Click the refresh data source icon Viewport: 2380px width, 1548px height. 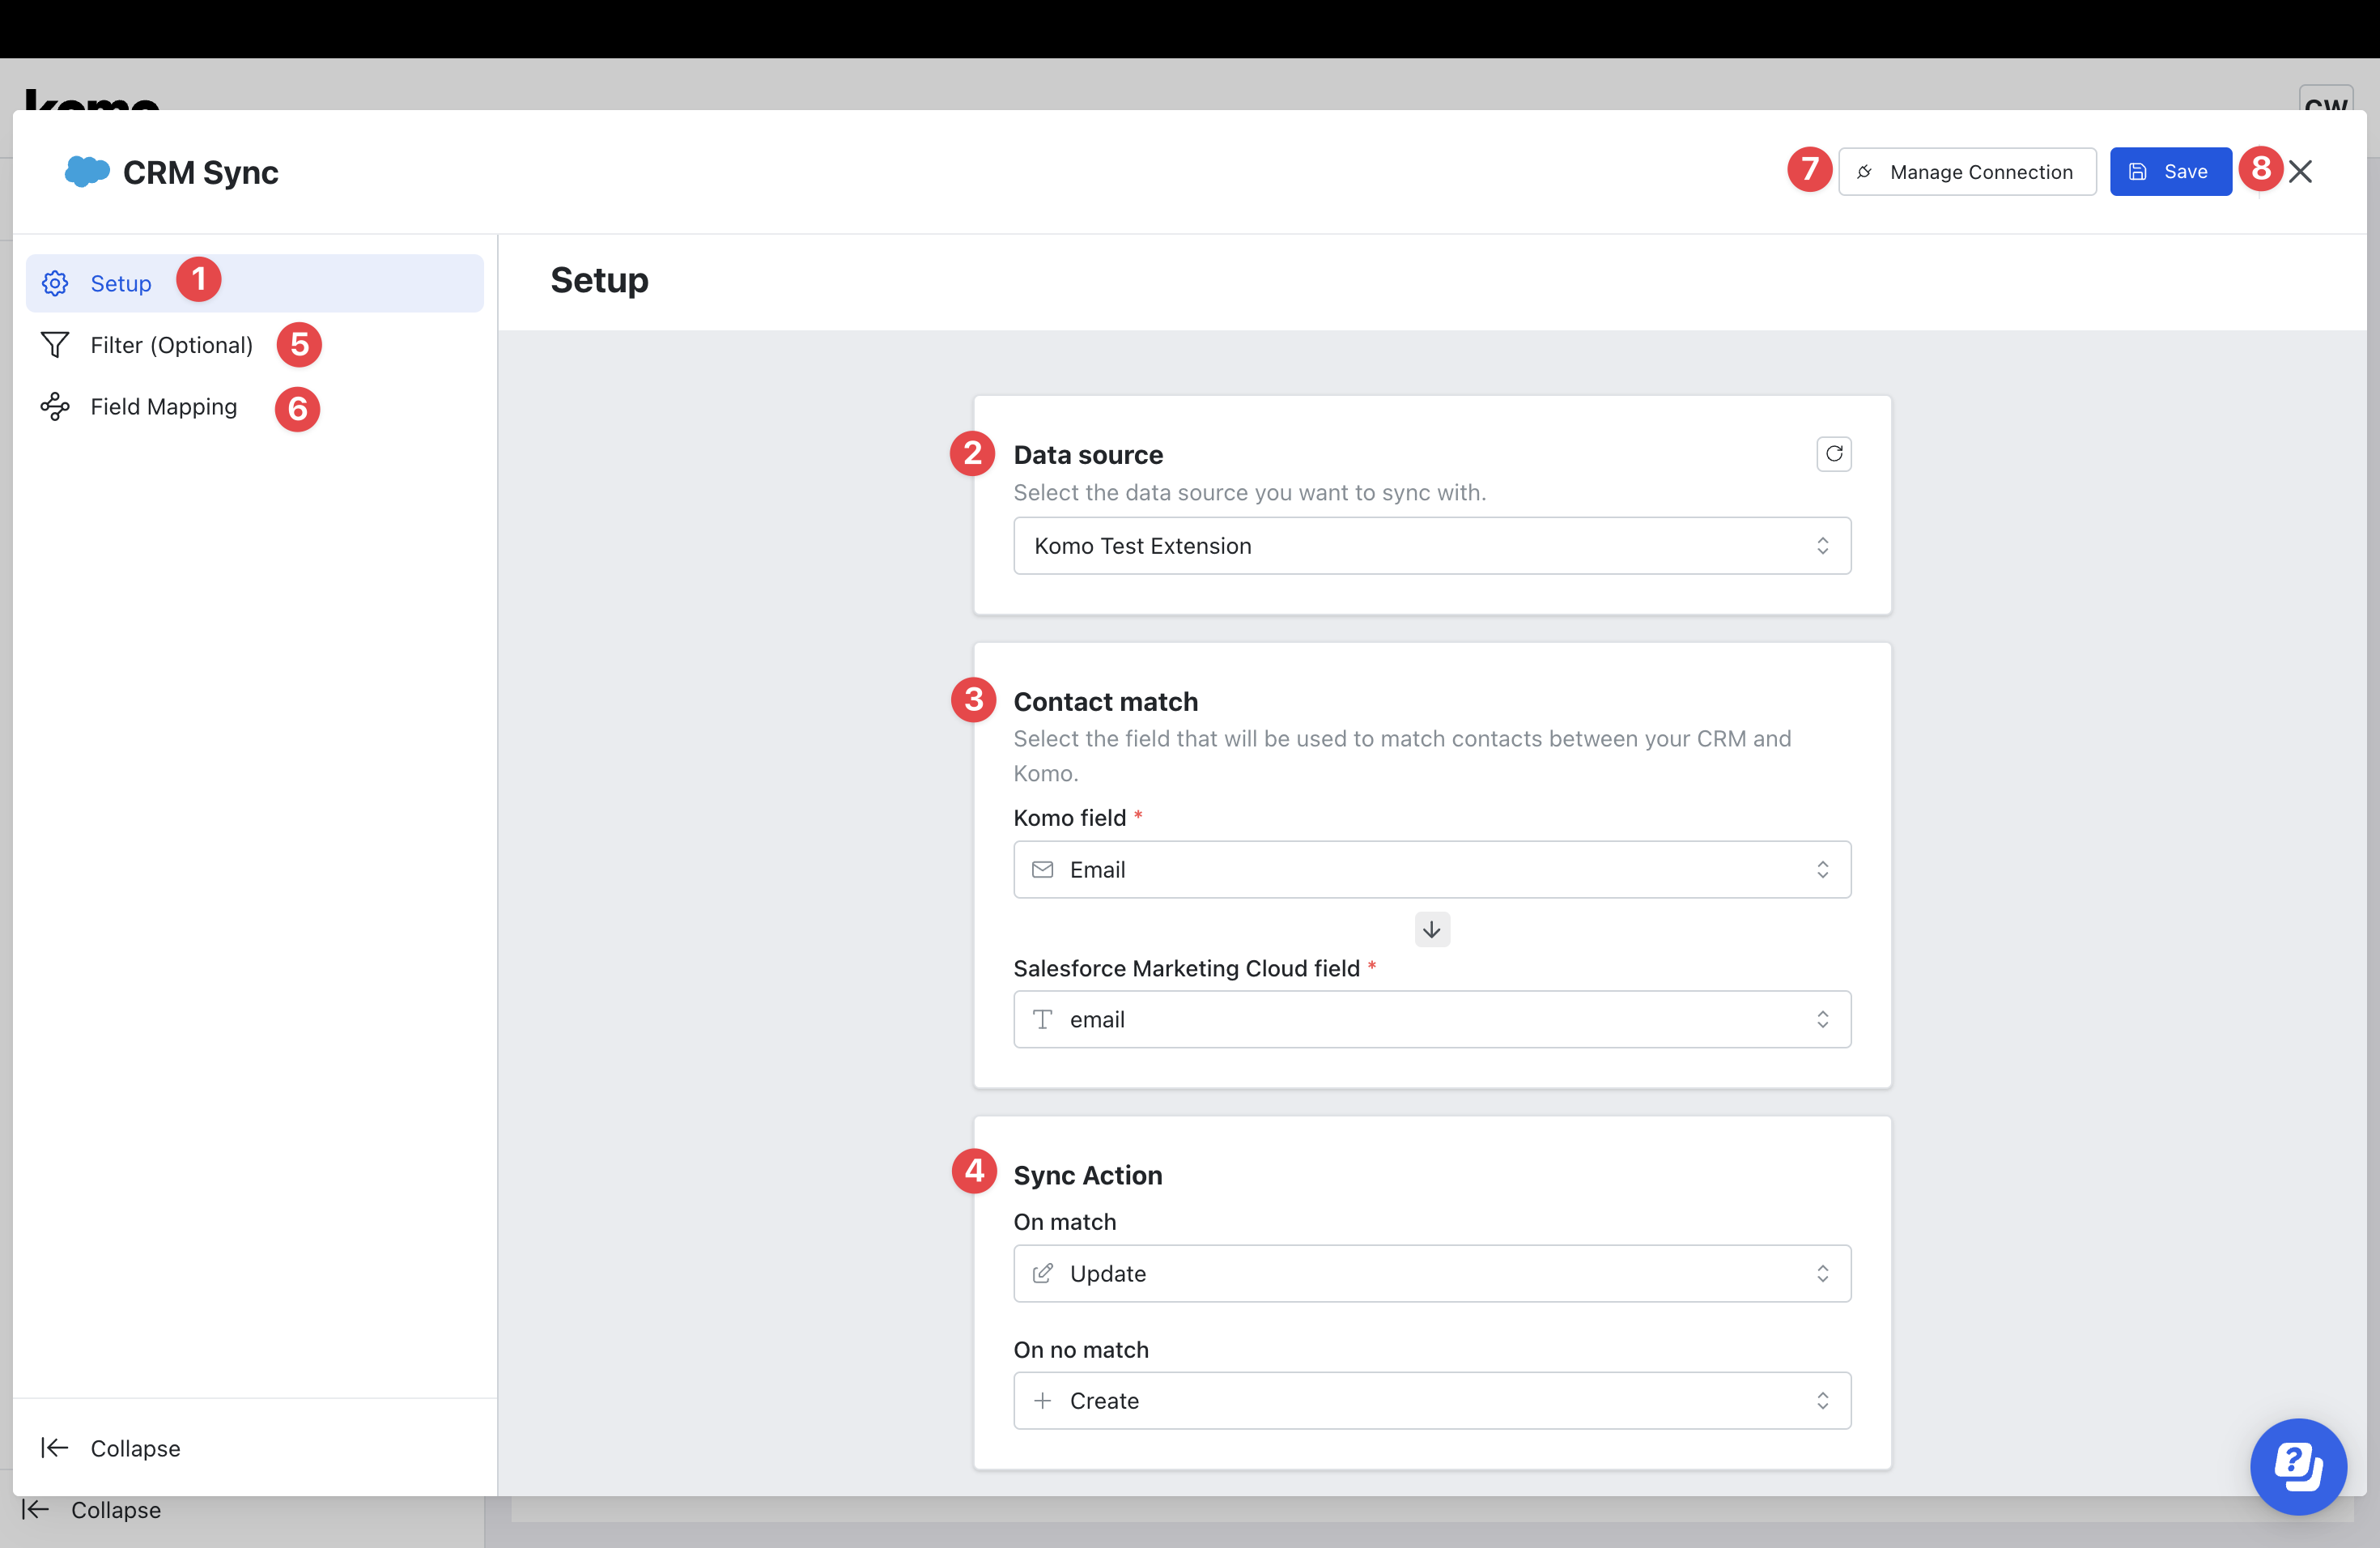click(1833, 454)
